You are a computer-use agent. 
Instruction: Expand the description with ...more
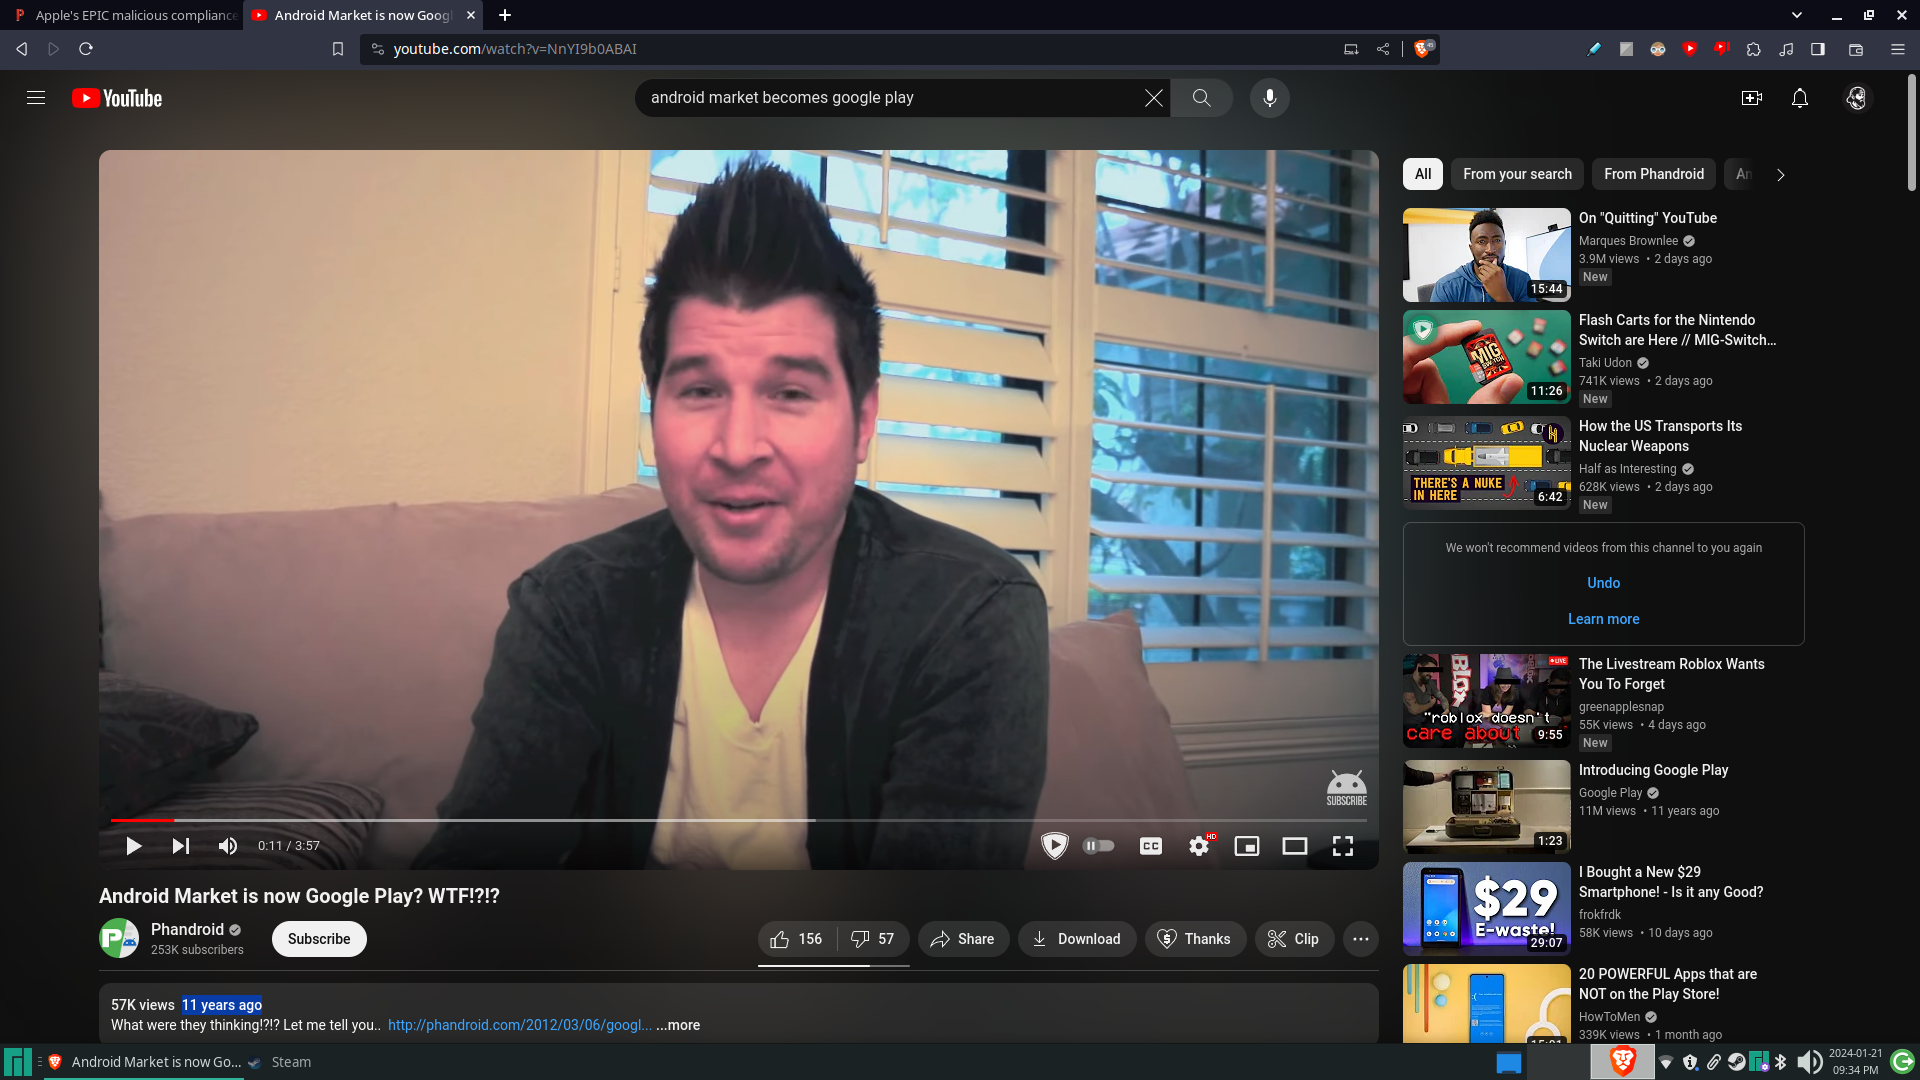point(678,1025)
